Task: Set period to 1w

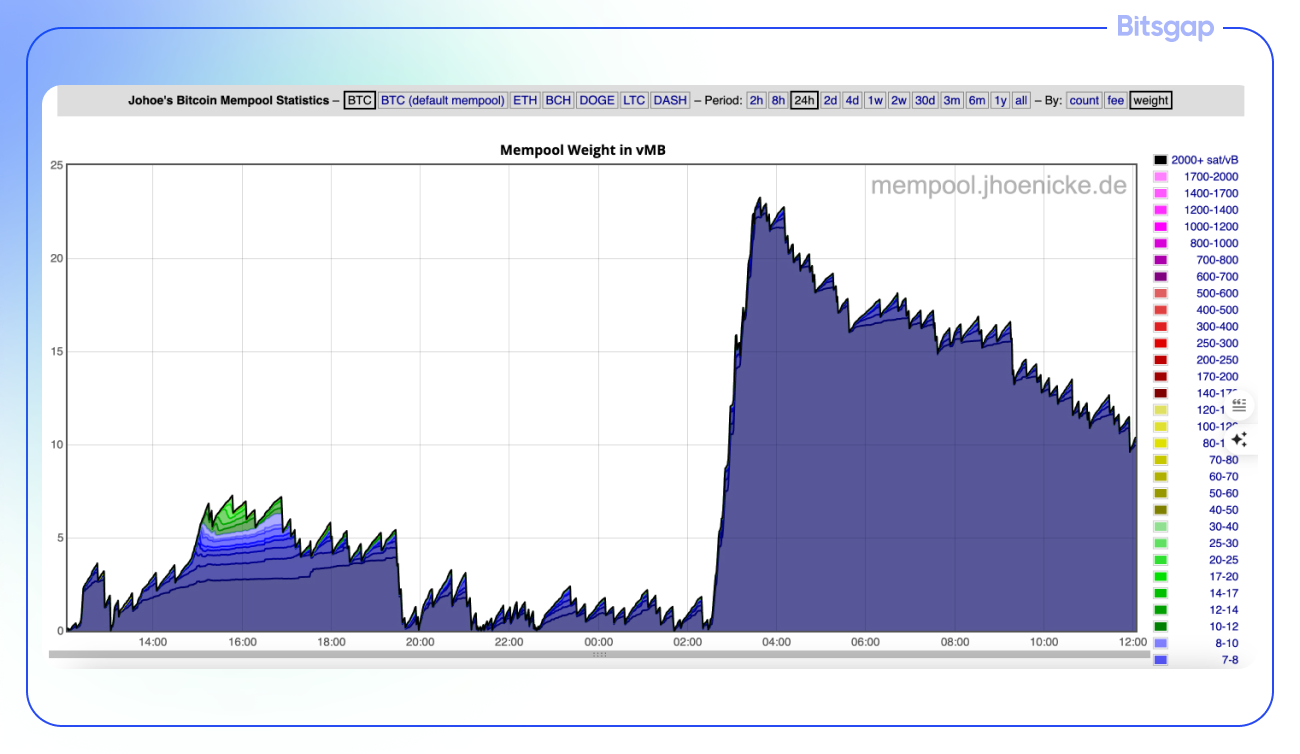Action: point(875,100)
